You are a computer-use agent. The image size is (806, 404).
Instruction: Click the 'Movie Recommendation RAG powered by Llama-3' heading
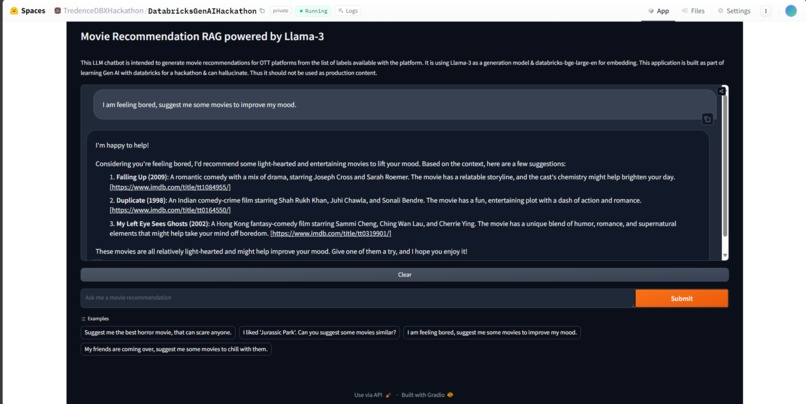[x=202, y=36]
